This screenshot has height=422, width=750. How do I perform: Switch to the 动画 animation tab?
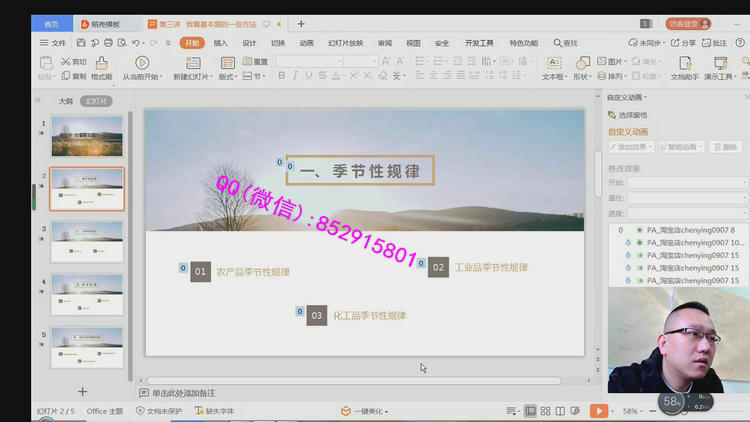[x=306, y=43]
